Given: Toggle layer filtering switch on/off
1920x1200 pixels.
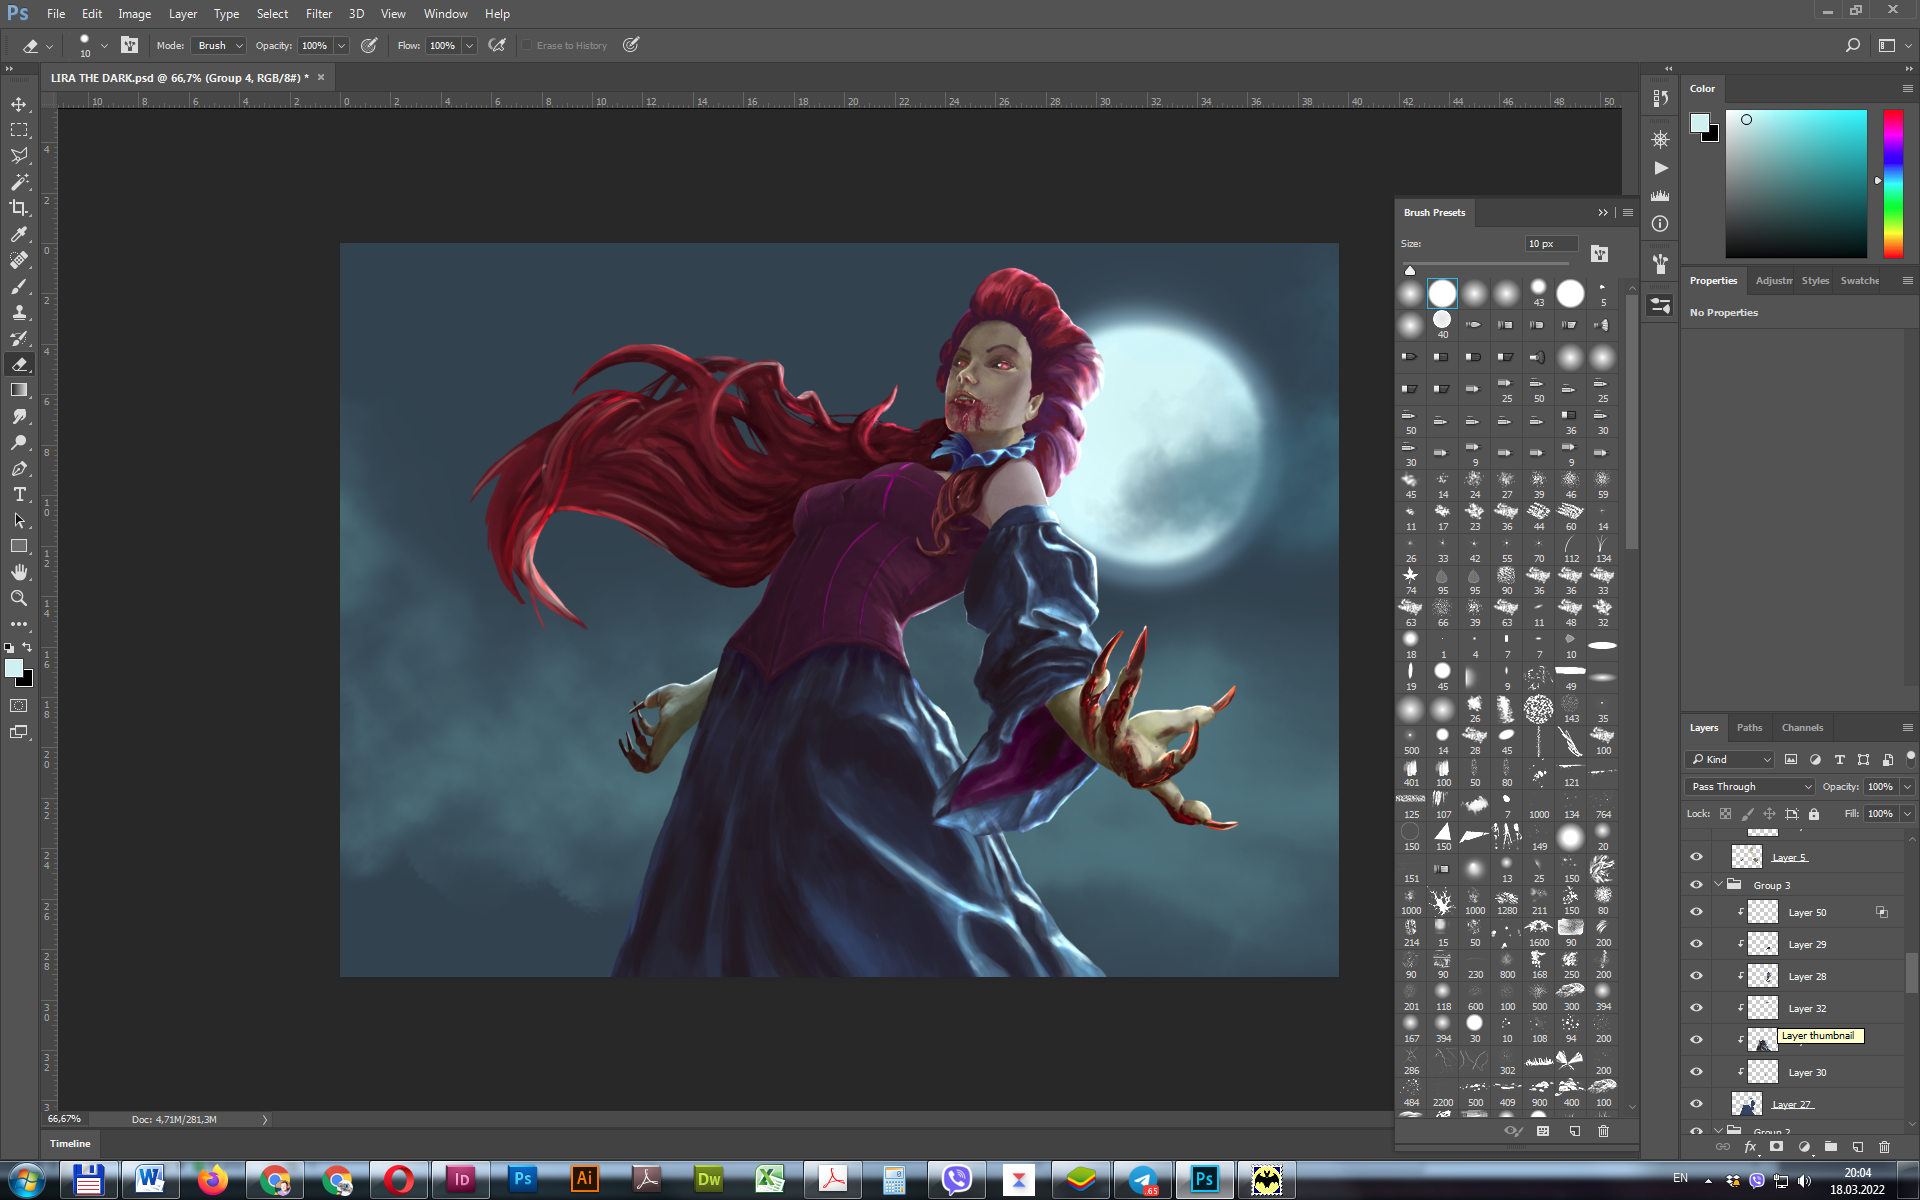Looking at the screenshot, I should 1911,758.
